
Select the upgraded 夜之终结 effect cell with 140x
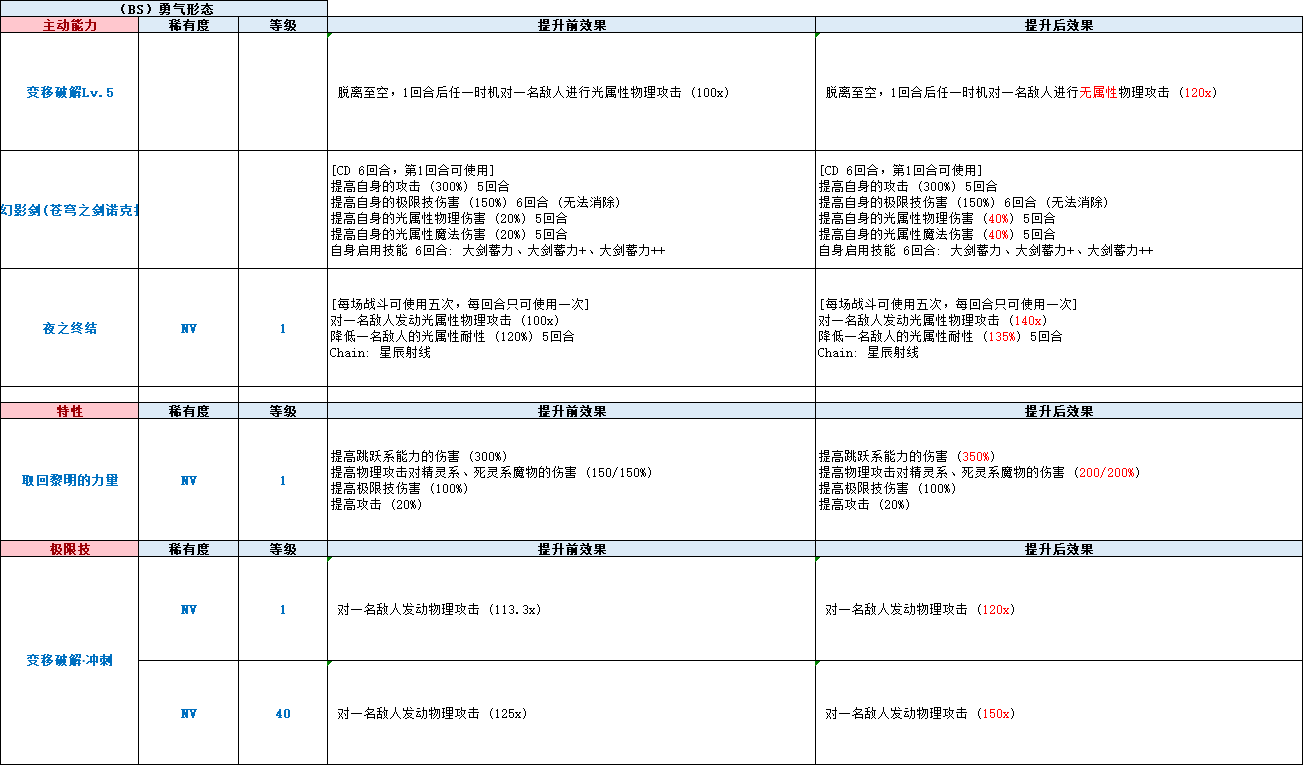tap(1059, 328)
